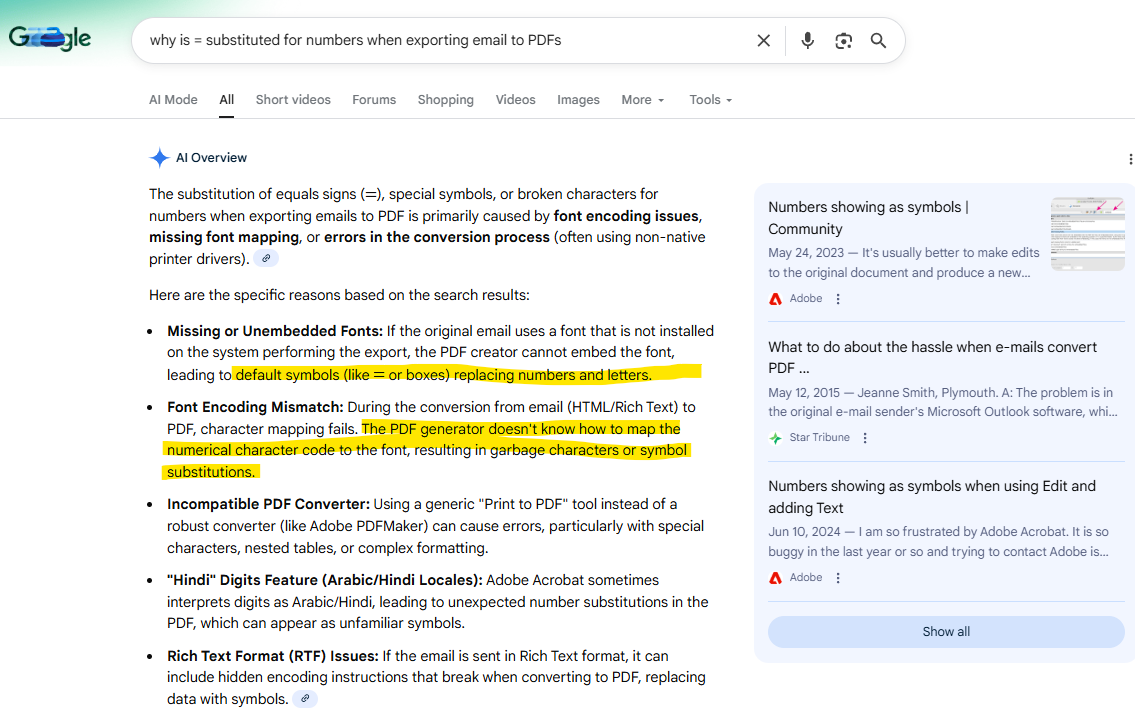Expand the Tools dropdown
This screenshot has width=1135, height=712.
(710, 100)
